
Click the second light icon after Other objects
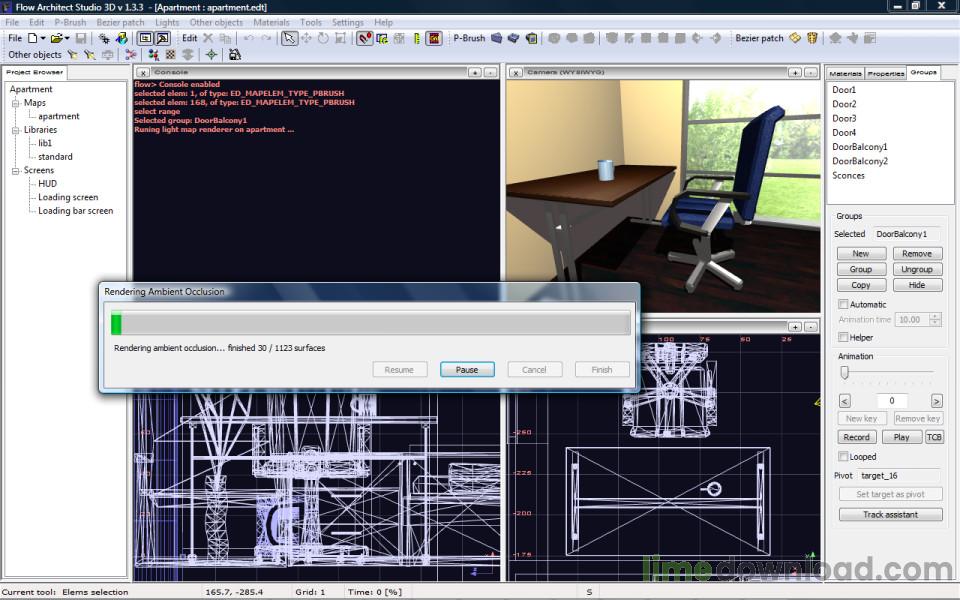tap(90, 54)
